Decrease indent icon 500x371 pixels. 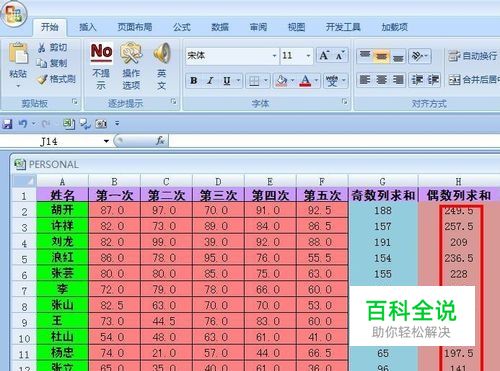click(x=417, y=80)
